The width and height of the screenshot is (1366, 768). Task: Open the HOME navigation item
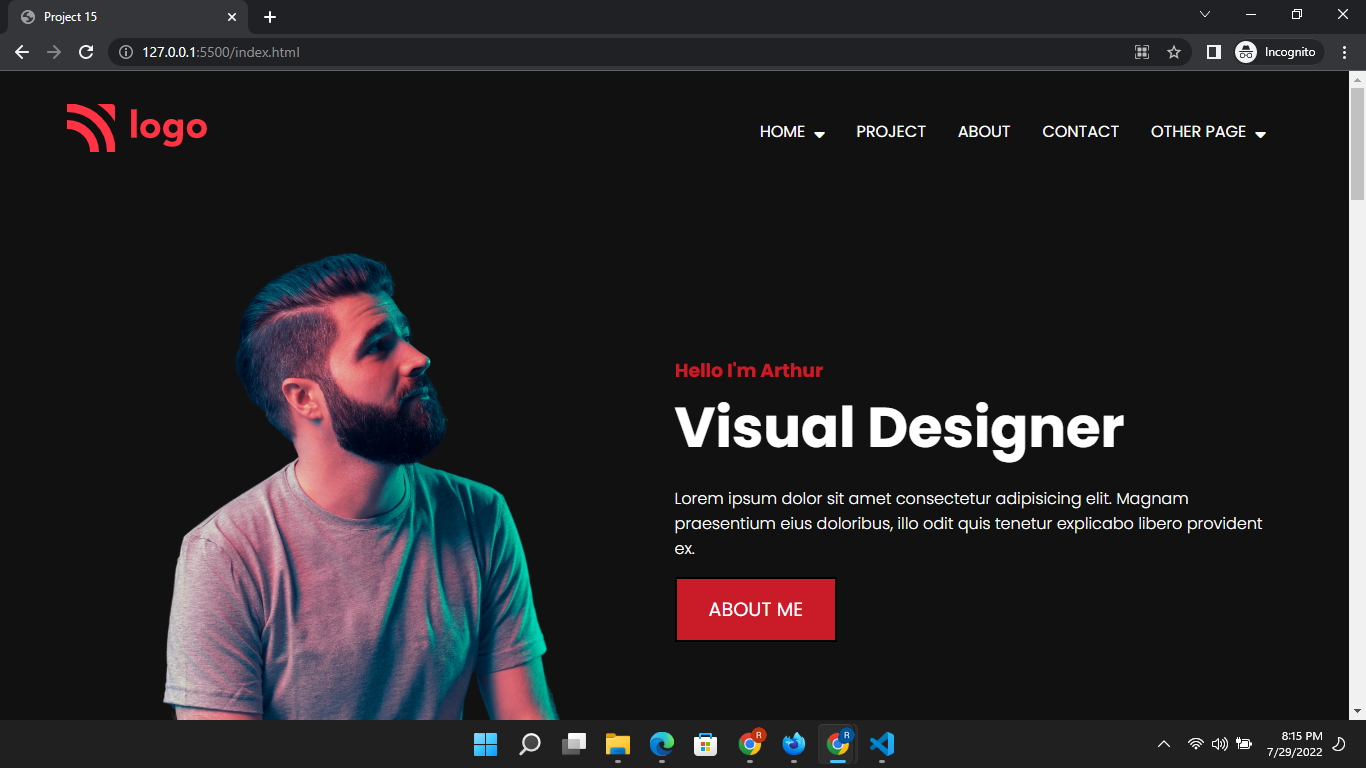[782, 132]
